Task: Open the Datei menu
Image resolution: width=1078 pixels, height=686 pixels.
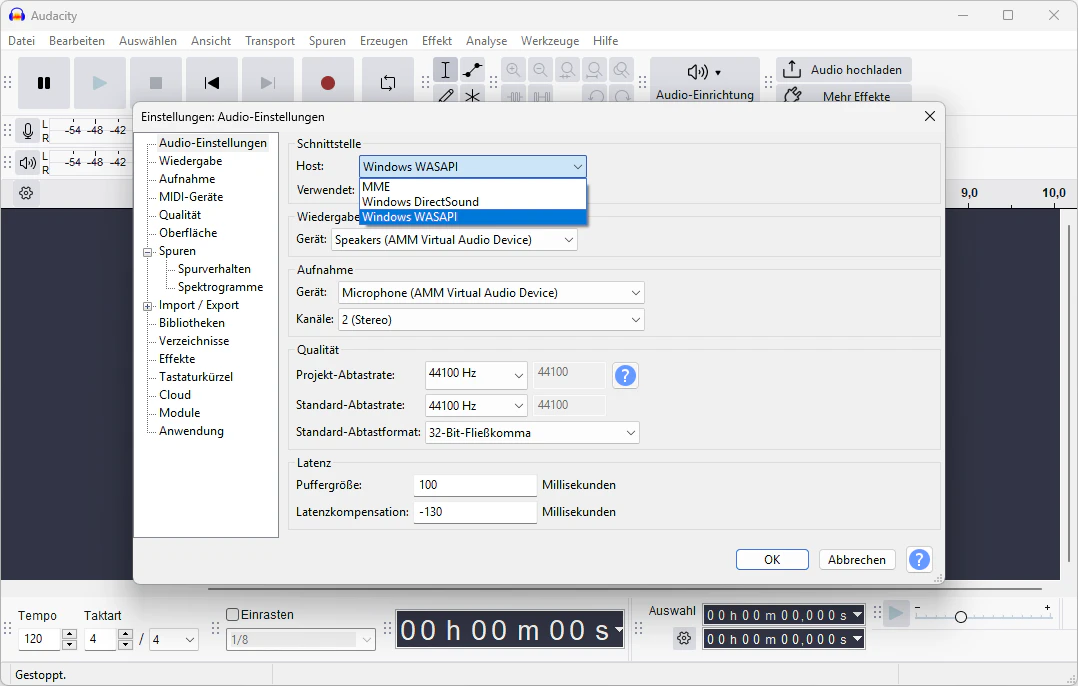Action: pos(21,41)
